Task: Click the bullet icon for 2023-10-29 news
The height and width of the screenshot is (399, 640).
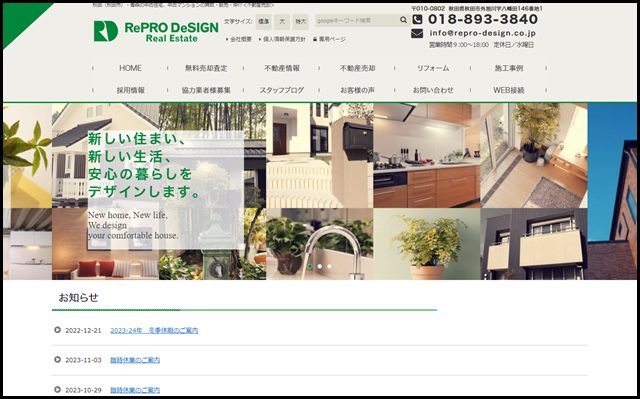Action: click(x=58, y=389)
